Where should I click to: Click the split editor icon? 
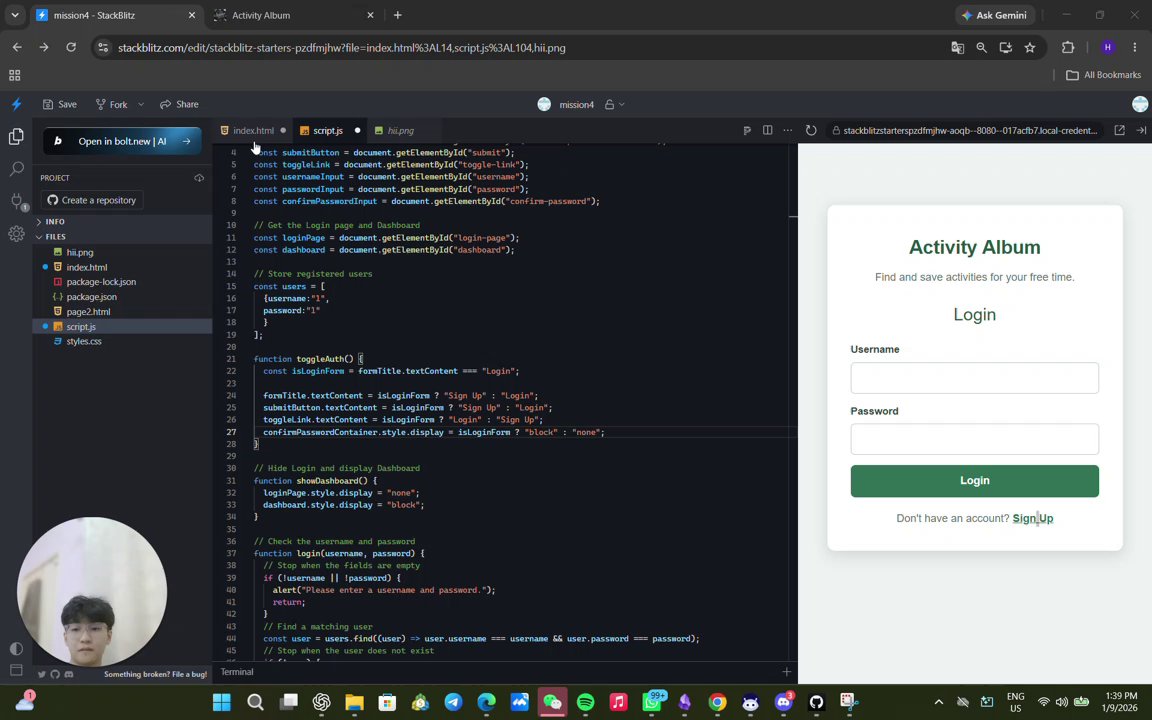[767, 130]
